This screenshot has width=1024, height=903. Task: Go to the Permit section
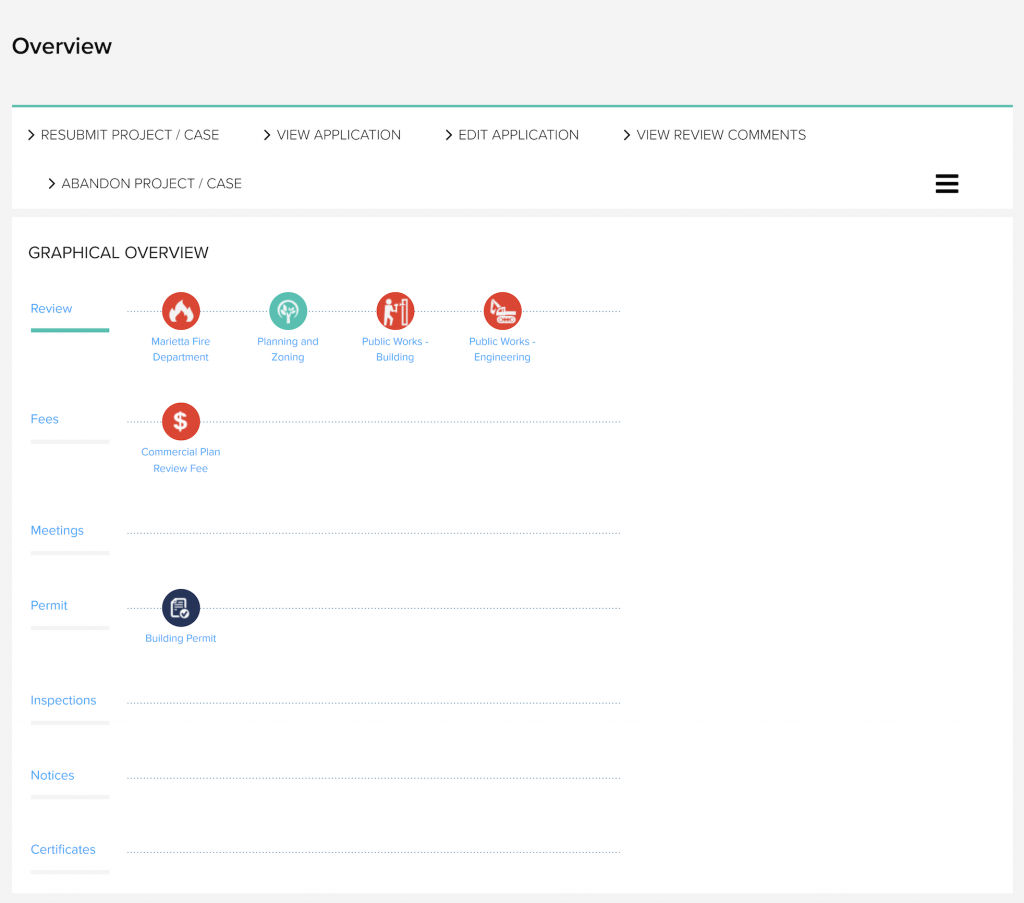(49, 605)
